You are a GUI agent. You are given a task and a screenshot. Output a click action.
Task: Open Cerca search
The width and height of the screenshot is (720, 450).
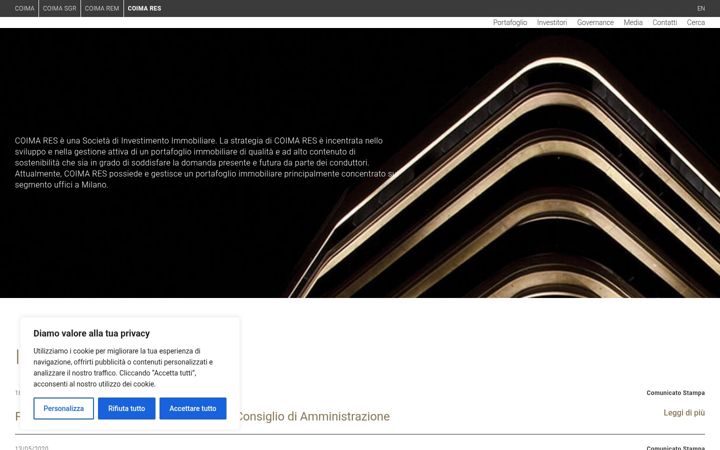[x=696, y=22]
